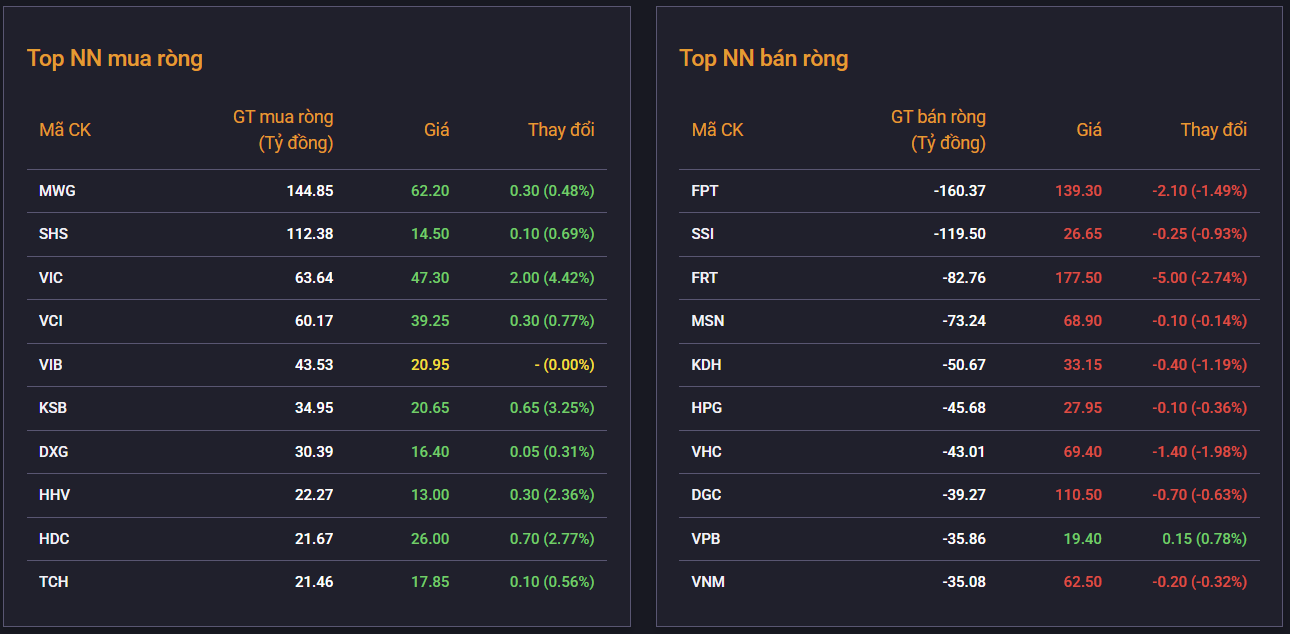The width and height of the screenshot is (1290, 634).
Task: Click the change value 2.00 (4.42%)
Action: tap(552, 278)
